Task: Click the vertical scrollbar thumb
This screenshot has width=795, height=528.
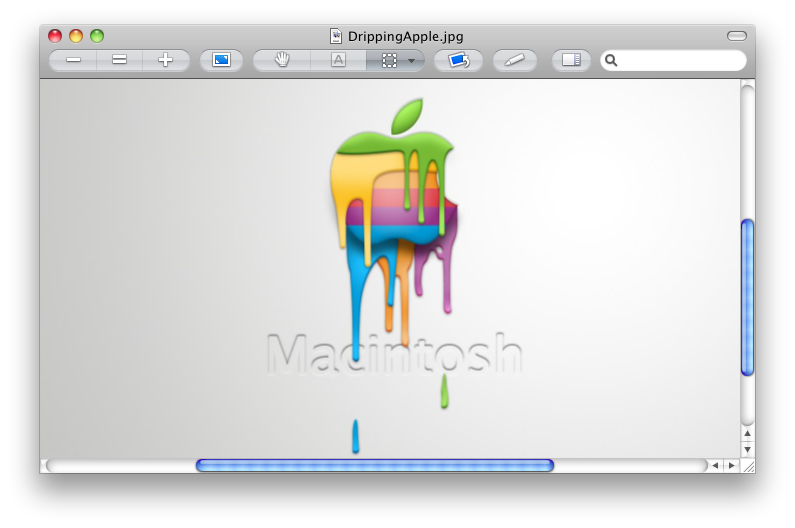Action: pos(747,297)
